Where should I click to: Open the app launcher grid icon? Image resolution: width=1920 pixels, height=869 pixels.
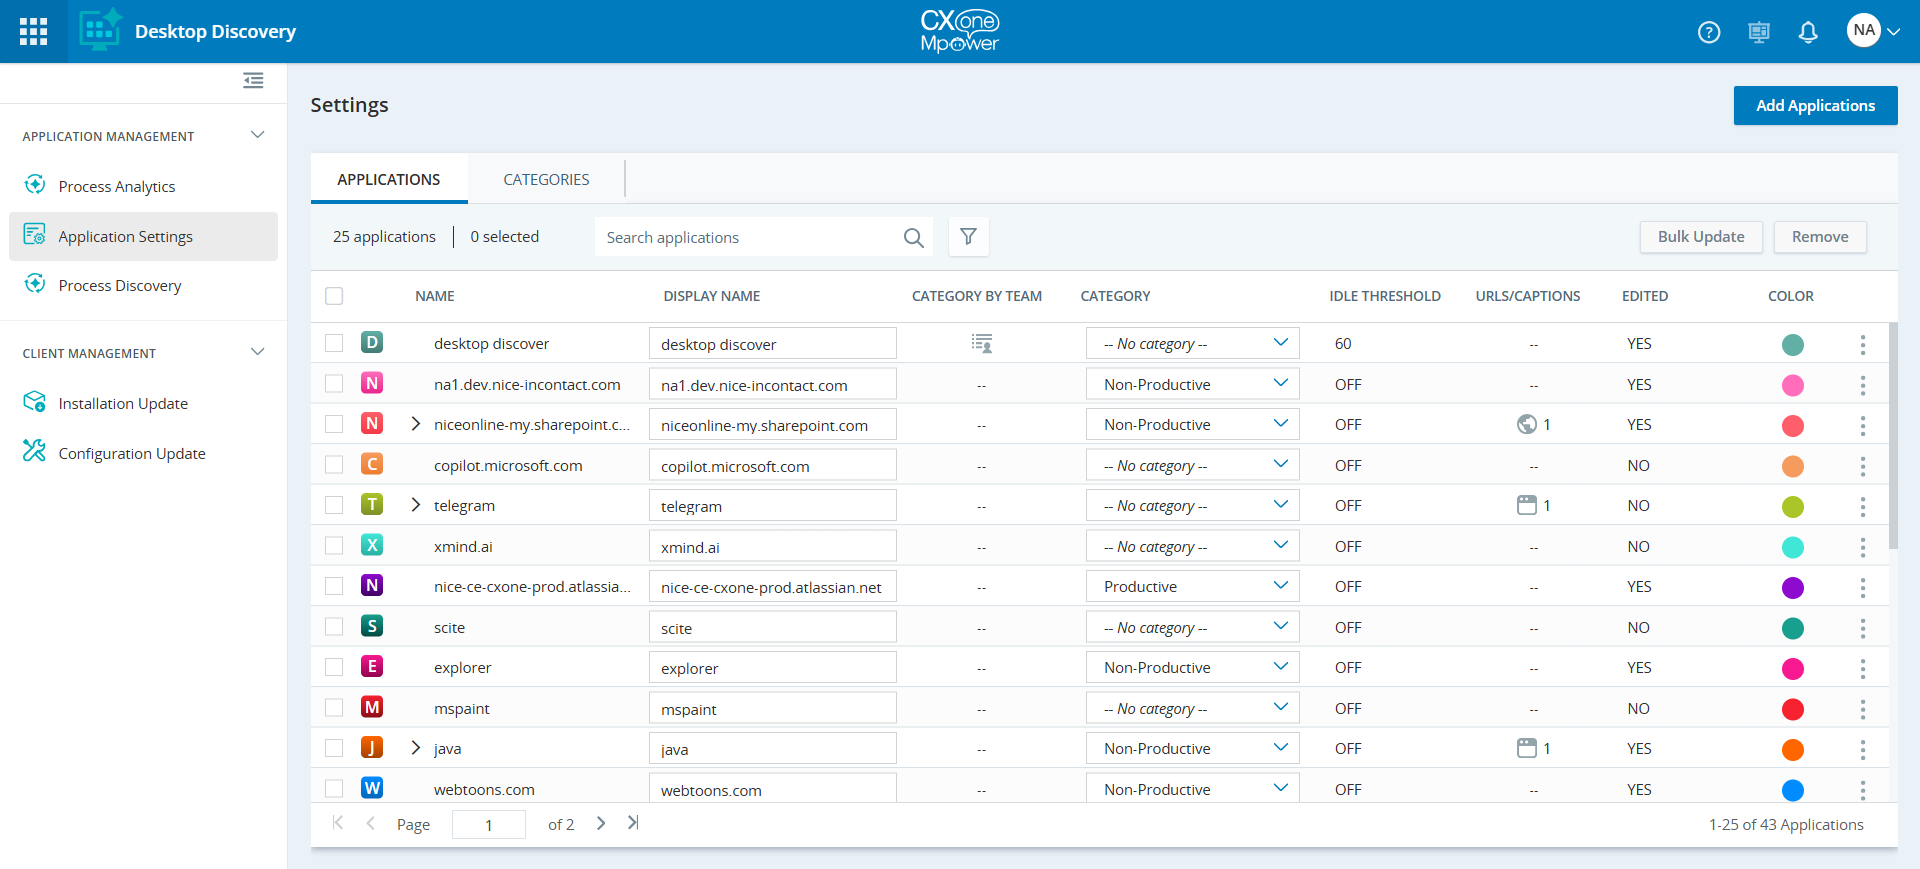(33, 32)
